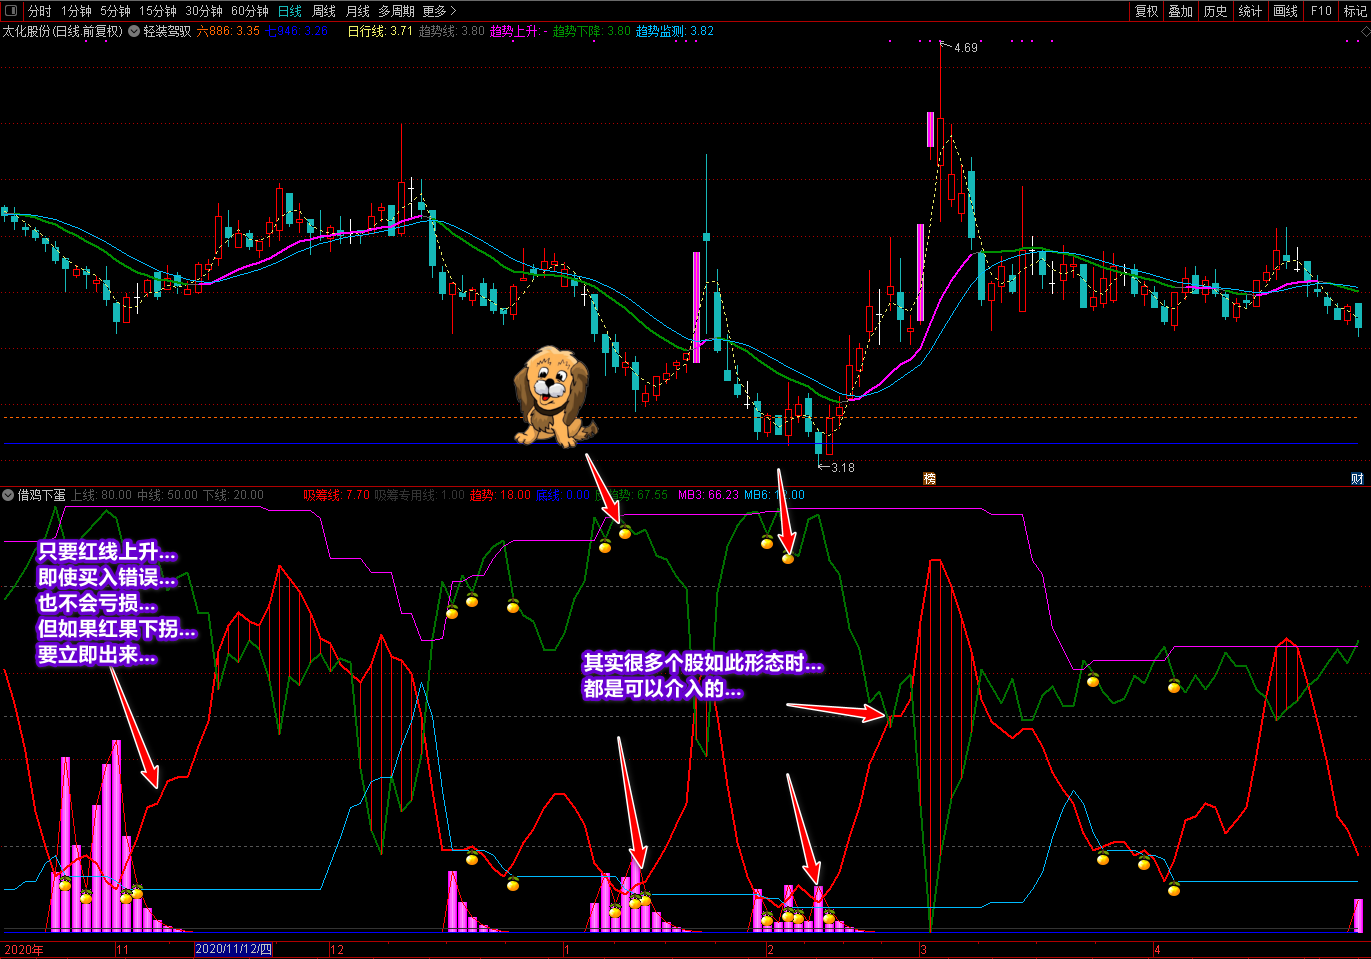Switch to 1分钟 period tab
Image resolution: width=1371 pixels, height=959 pixels.
77,11
